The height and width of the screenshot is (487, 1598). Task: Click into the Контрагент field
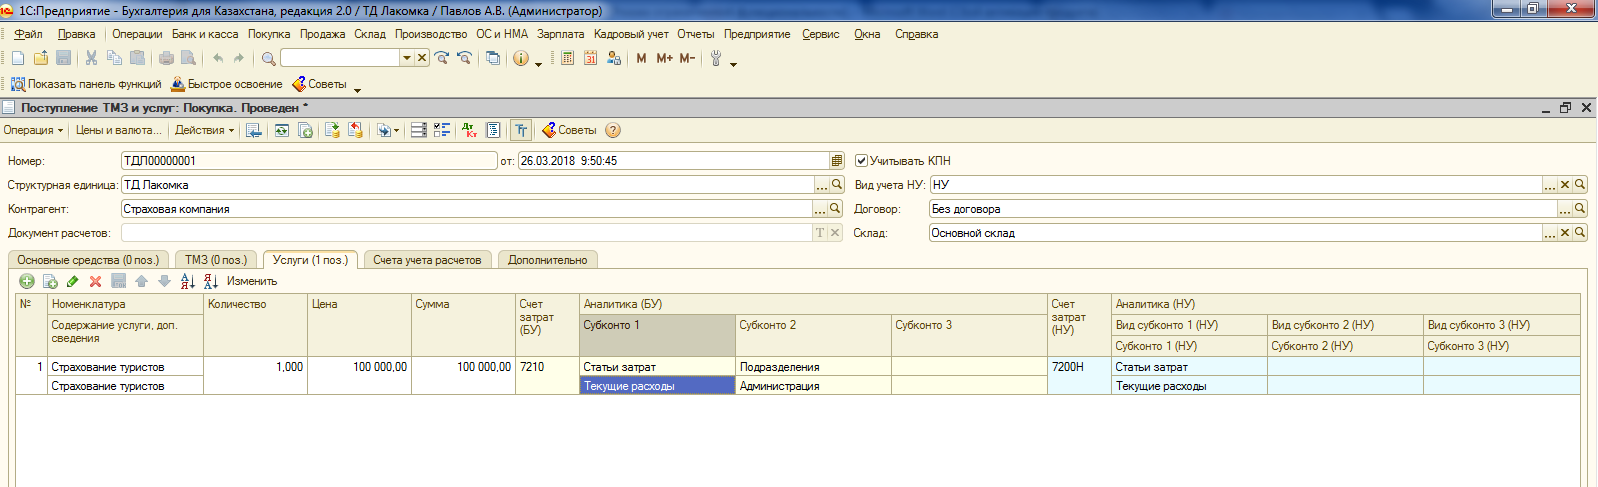[x=467, y=209]
